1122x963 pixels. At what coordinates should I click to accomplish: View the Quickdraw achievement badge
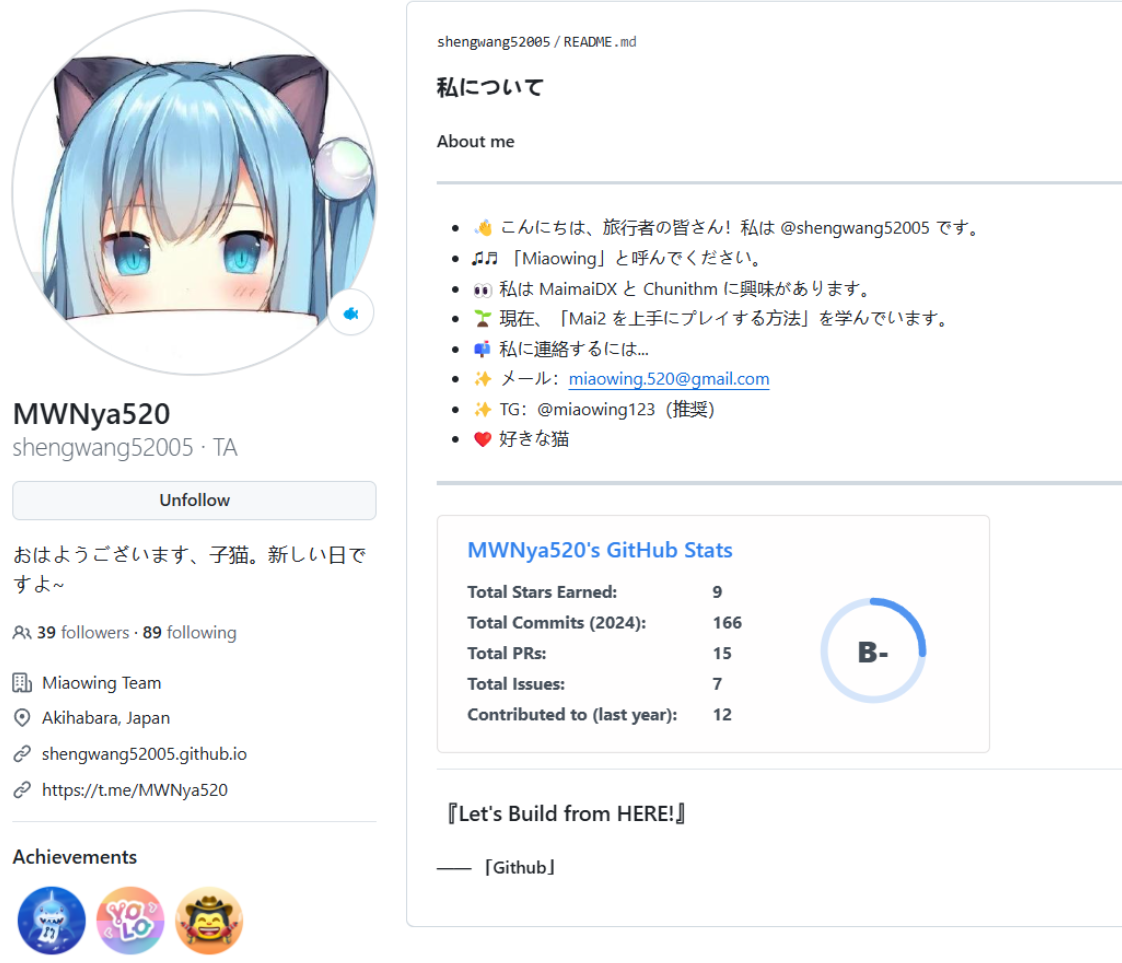(x=209, y=918)
